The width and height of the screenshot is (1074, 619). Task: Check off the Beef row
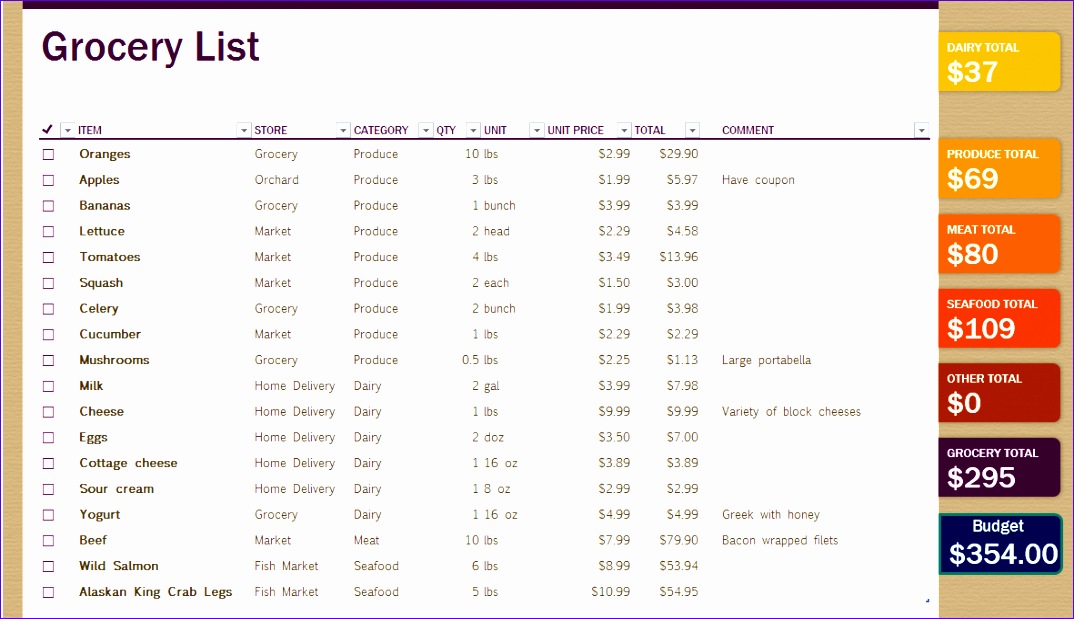(48, 541)
